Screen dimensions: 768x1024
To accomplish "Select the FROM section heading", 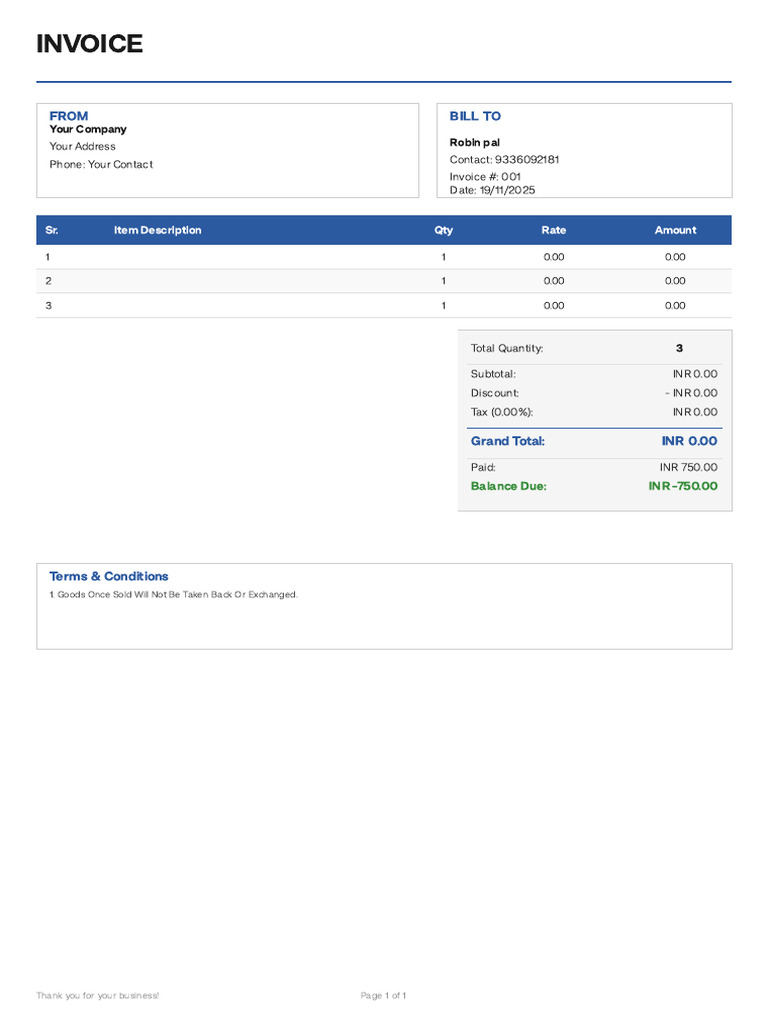I will coord(69,116).
